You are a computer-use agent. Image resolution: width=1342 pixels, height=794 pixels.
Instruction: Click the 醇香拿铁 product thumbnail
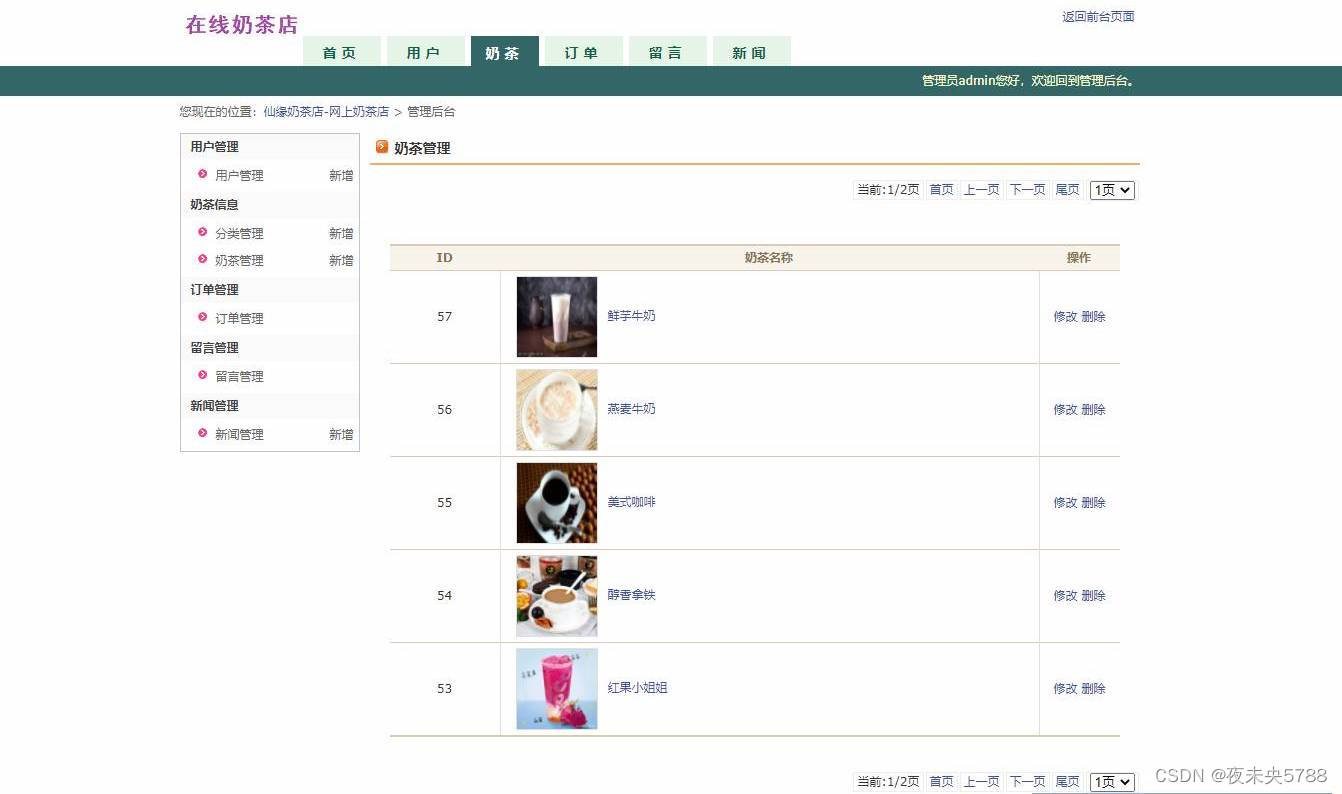coord(557,595)
